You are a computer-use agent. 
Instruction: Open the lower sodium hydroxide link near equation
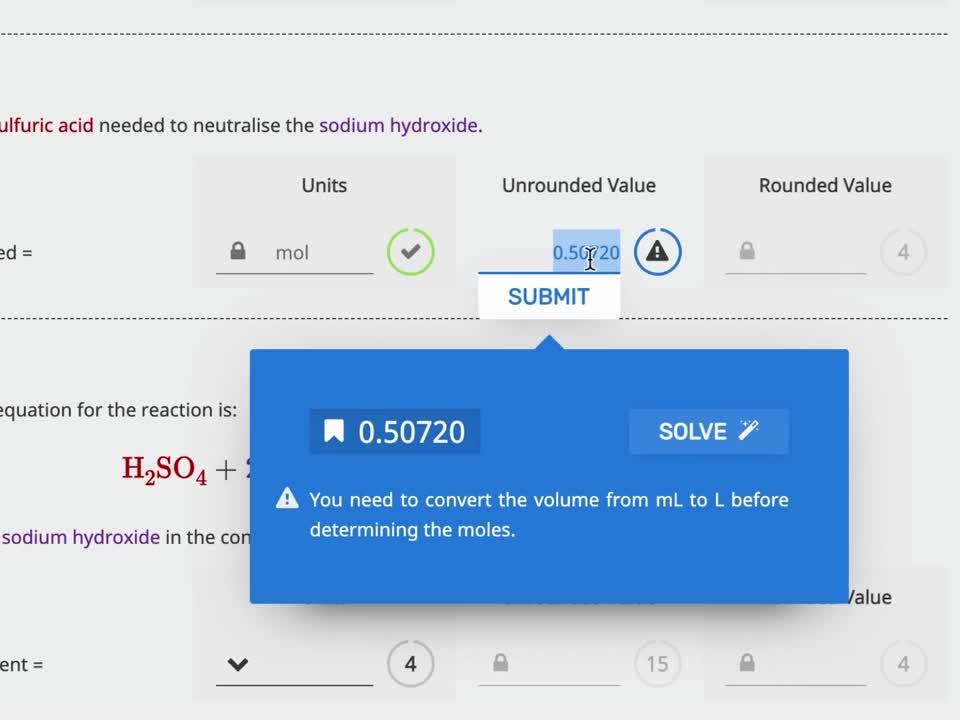pos(81,537)
